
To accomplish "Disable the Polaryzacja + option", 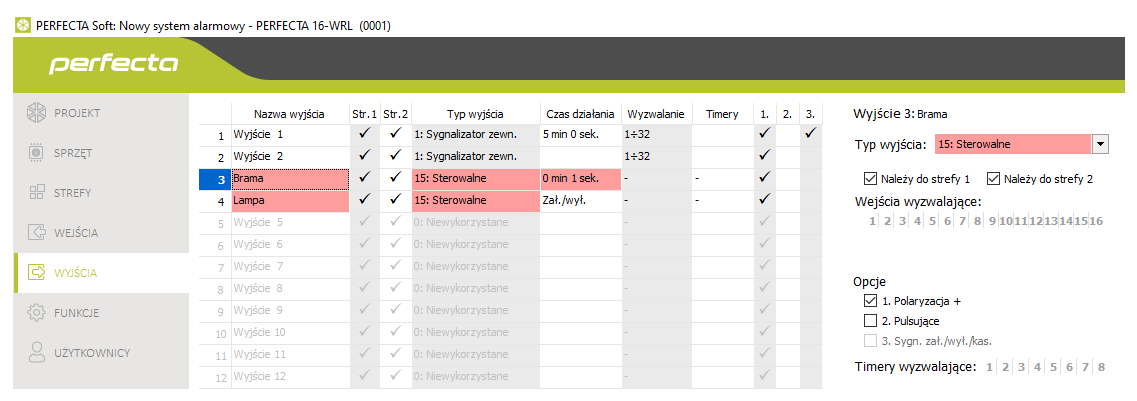I will click(x=870, y=301).
